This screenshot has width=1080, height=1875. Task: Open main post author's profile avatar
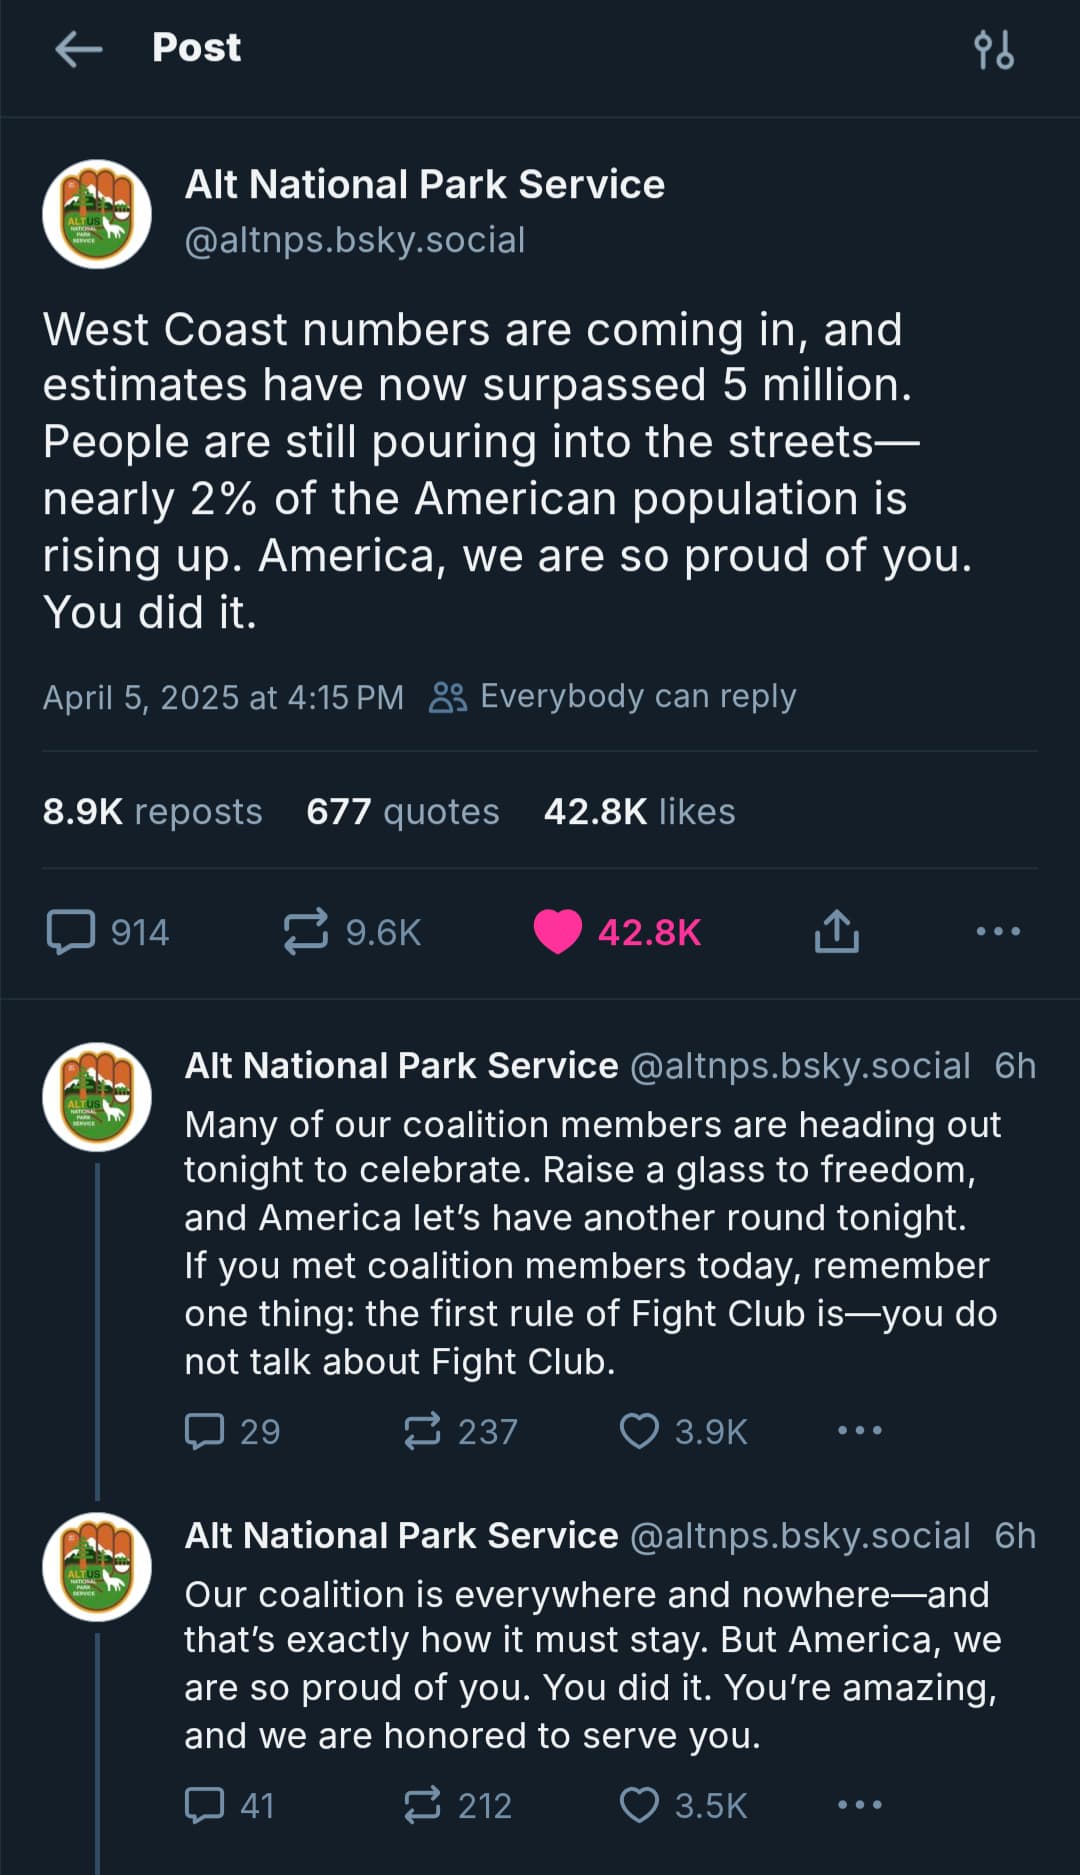[x=97, y=214]
